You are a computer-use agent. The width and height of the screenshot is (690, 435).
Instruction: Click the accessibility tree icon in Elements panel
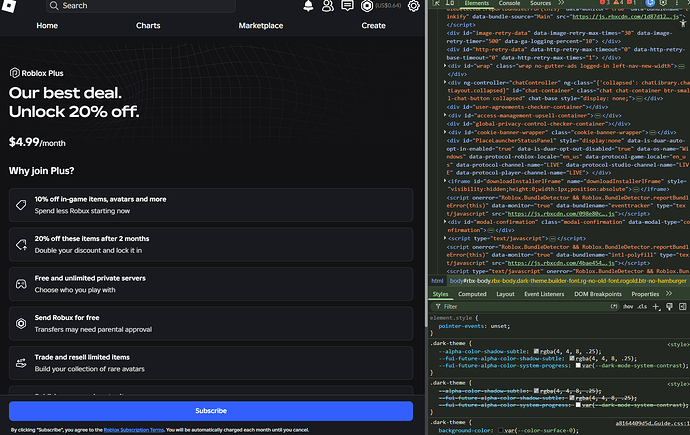click(x=683, y=24)
